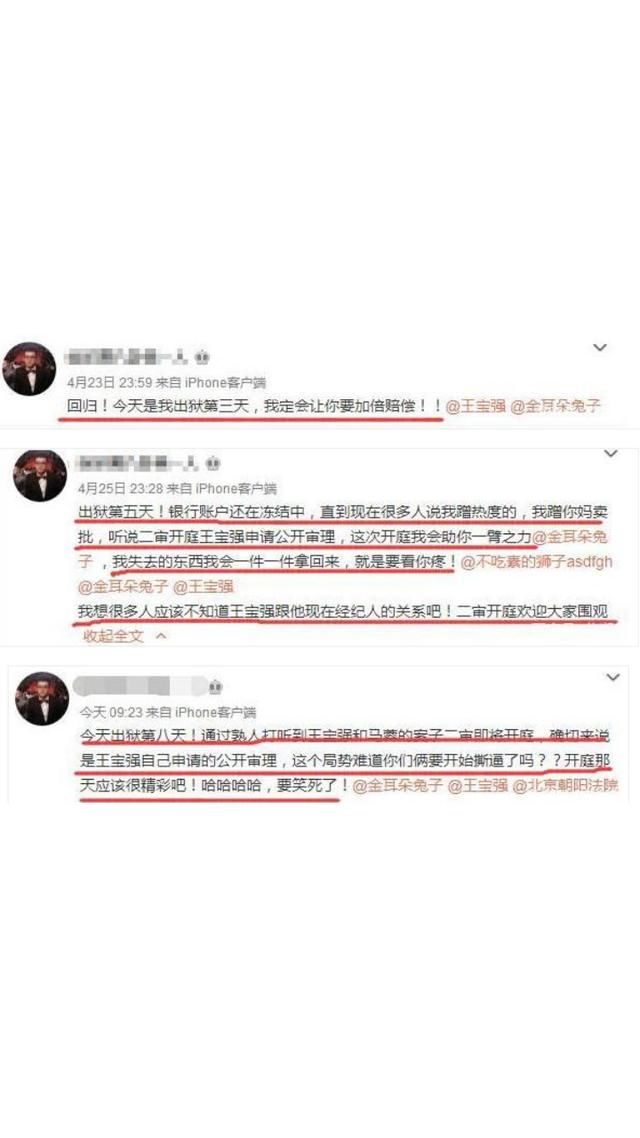640x1138 pixels.
Task: Open @金耳朵兔子 mention in first post
Action: (556, 407)
